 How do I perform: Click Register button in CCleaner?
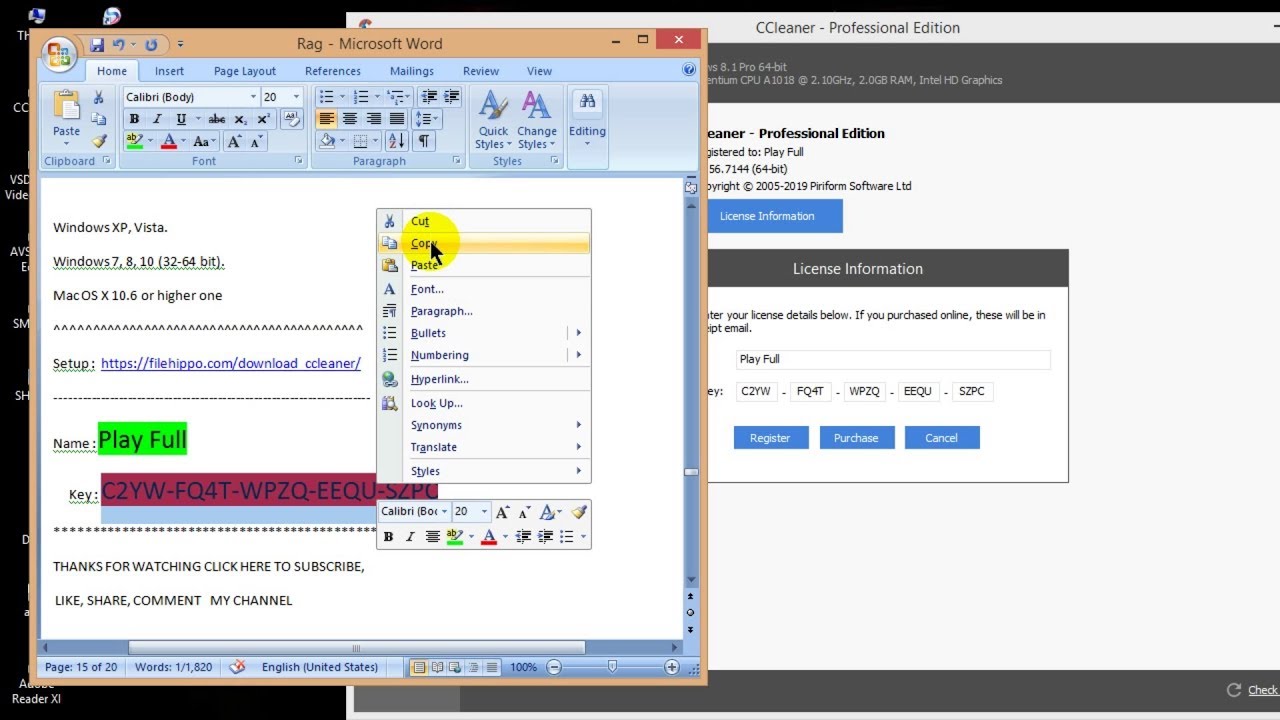(771, 438)
